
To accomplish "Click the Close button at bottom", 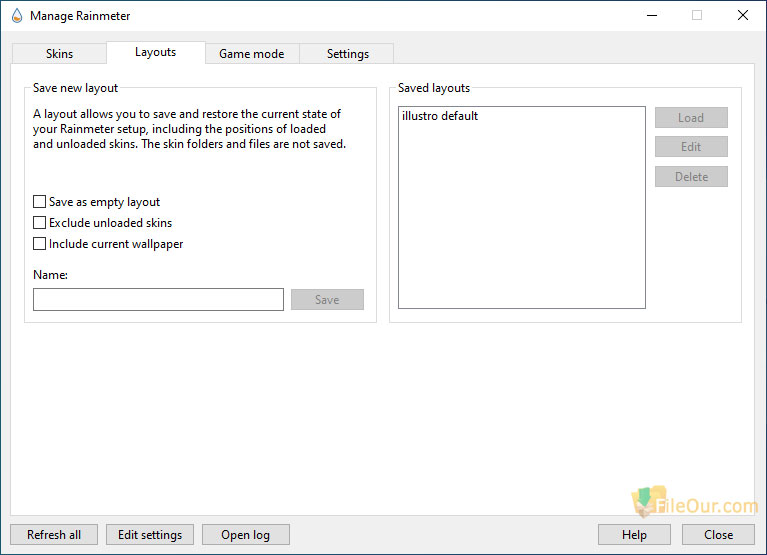I will click(x=718, y=534).
